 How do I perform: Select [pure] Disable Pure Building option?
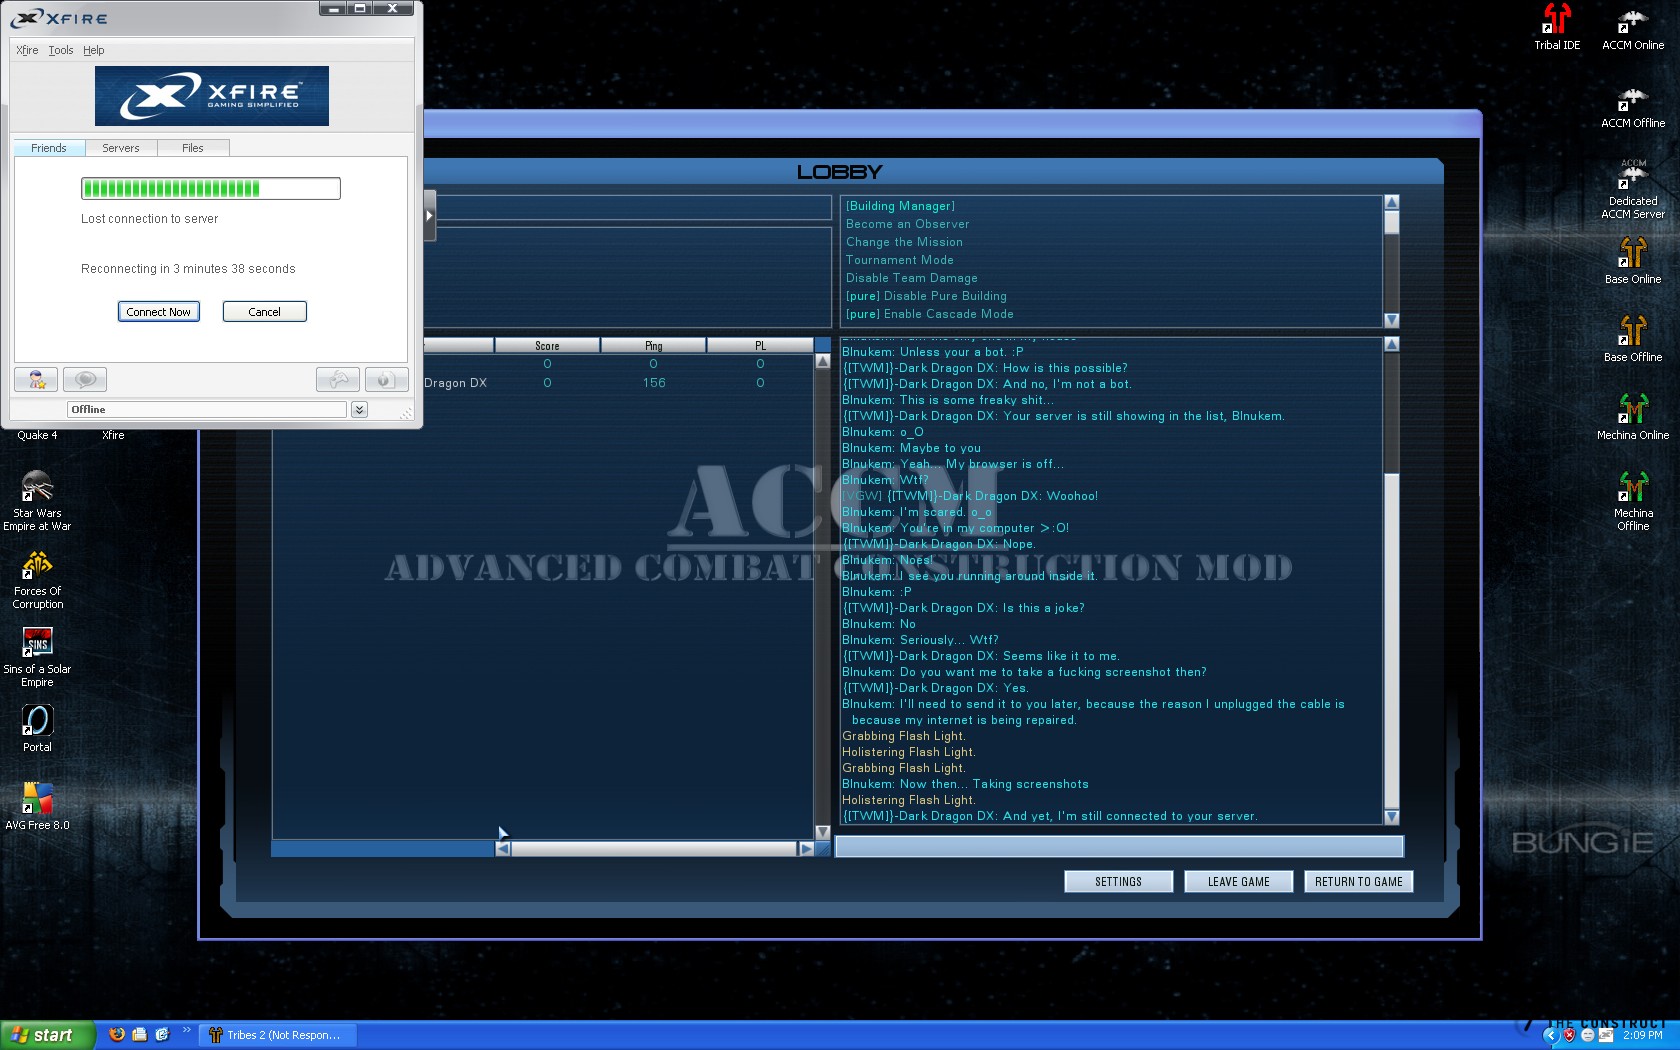[x=926, y=296]
